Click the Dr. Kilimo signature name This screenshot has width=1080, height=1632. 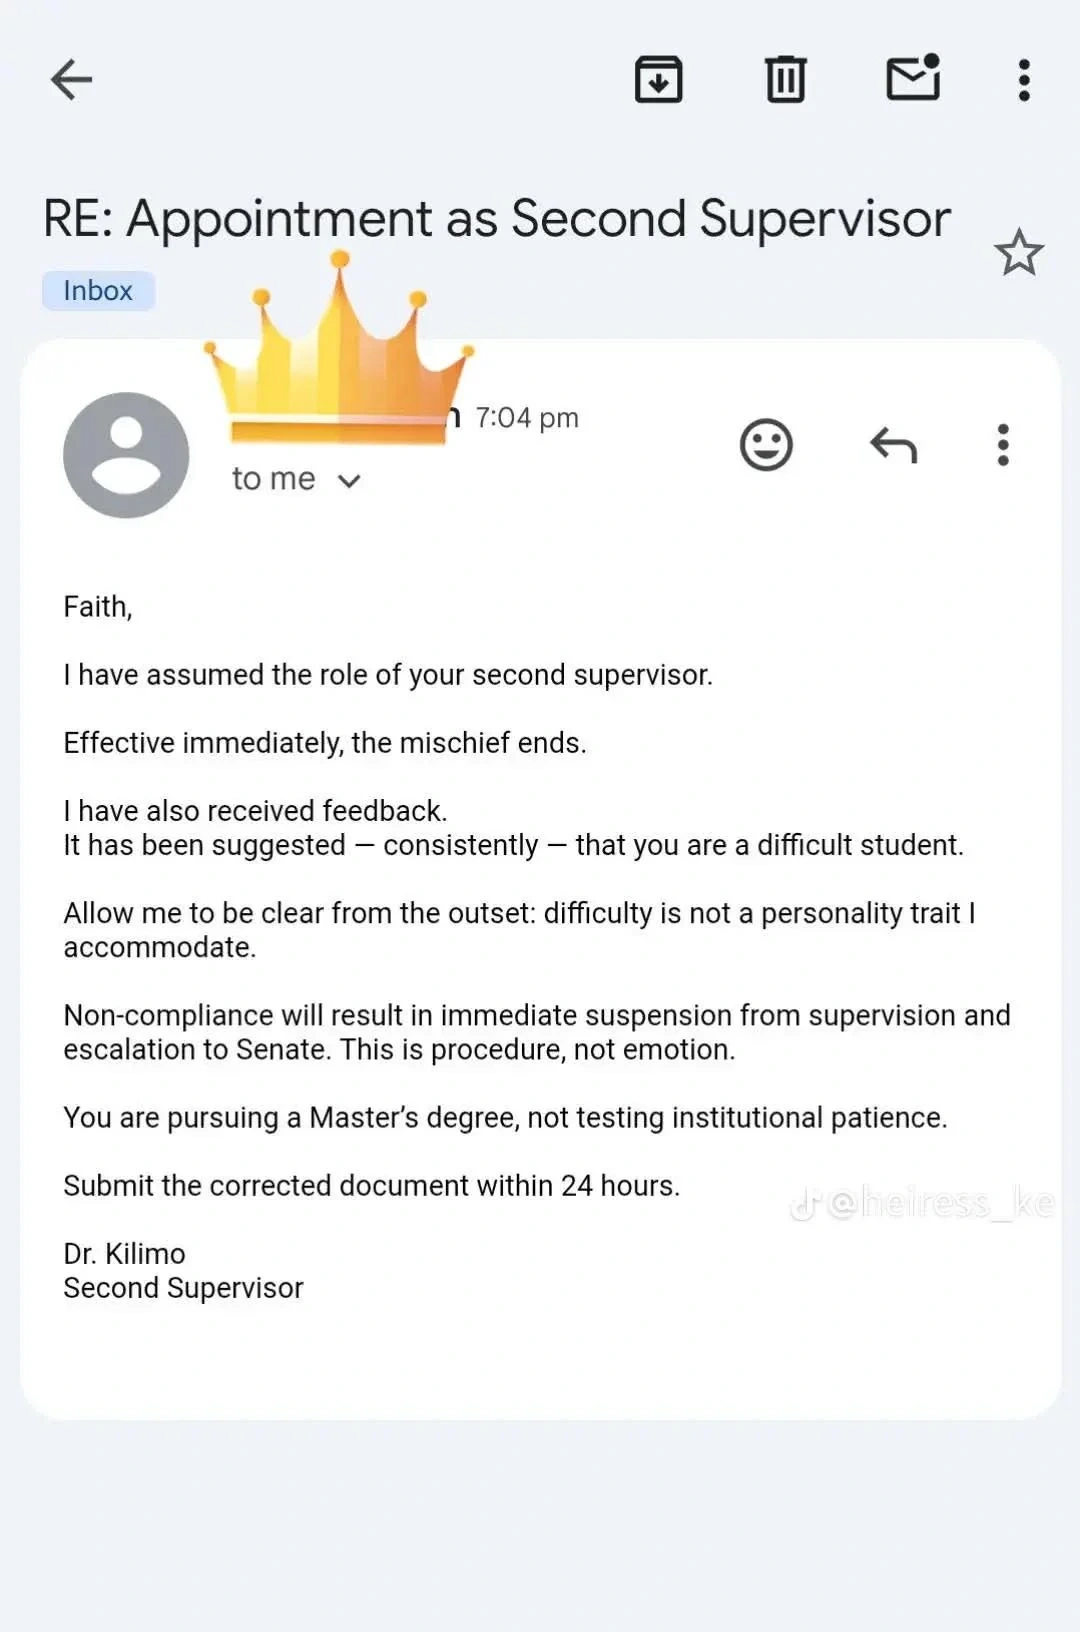coord(124,1254)
